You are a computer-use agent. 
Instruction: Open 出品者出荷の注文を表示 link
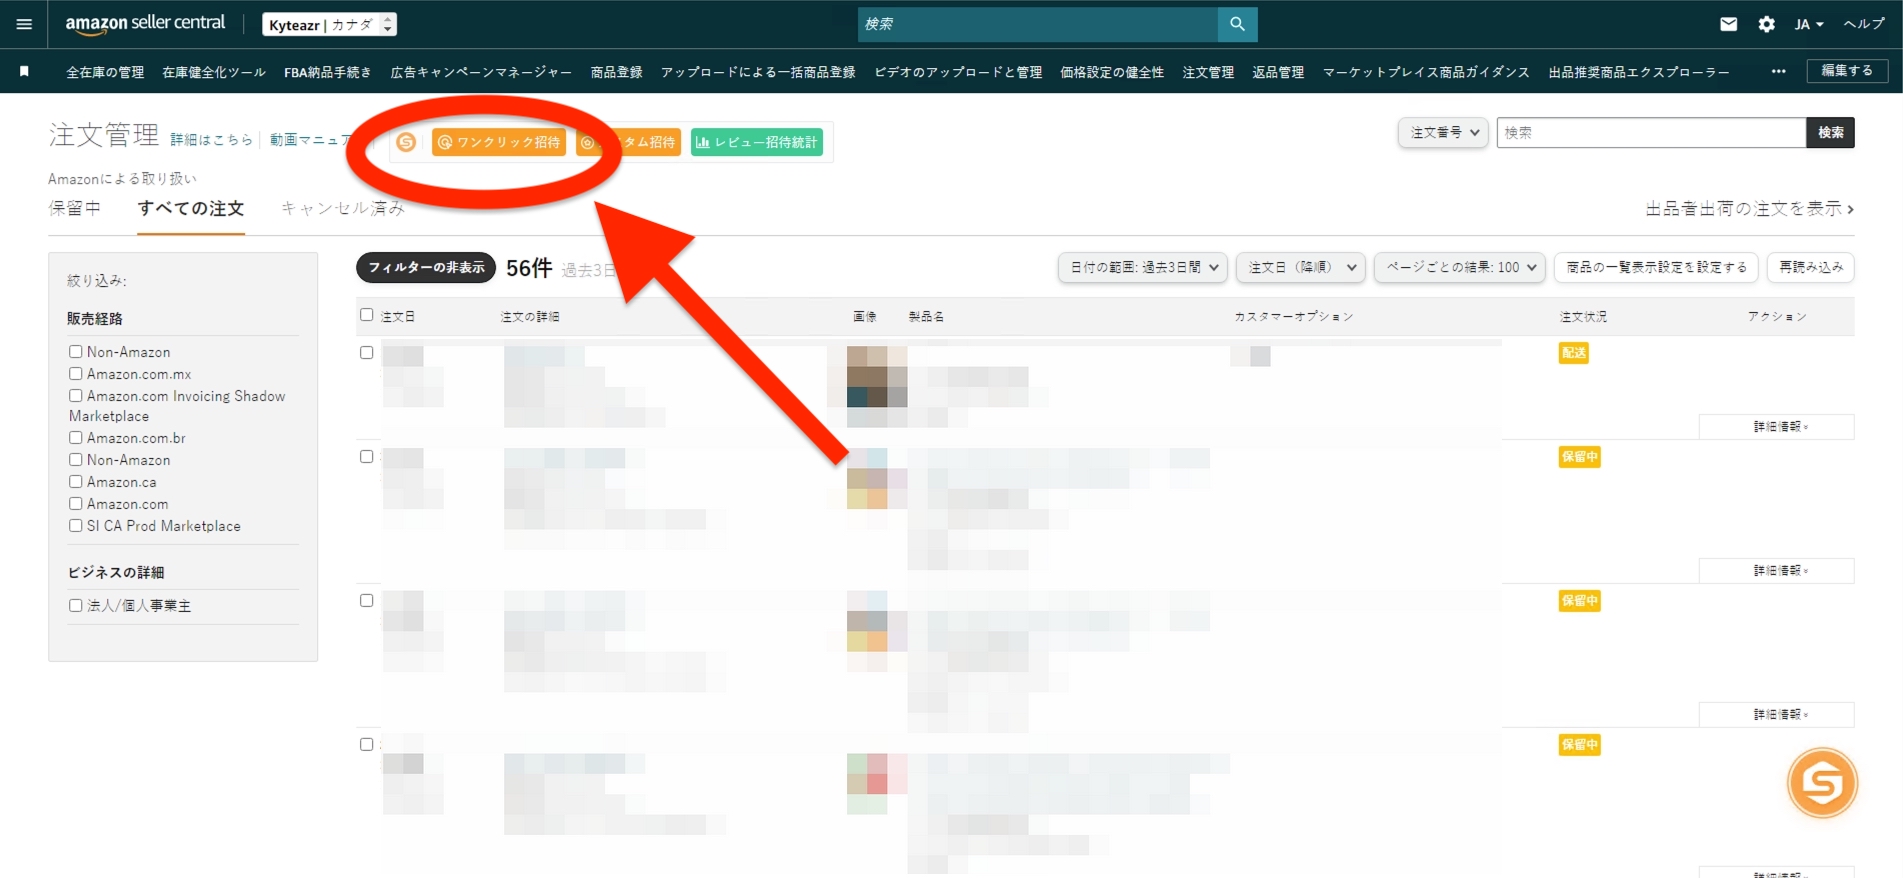(1750, 209)
